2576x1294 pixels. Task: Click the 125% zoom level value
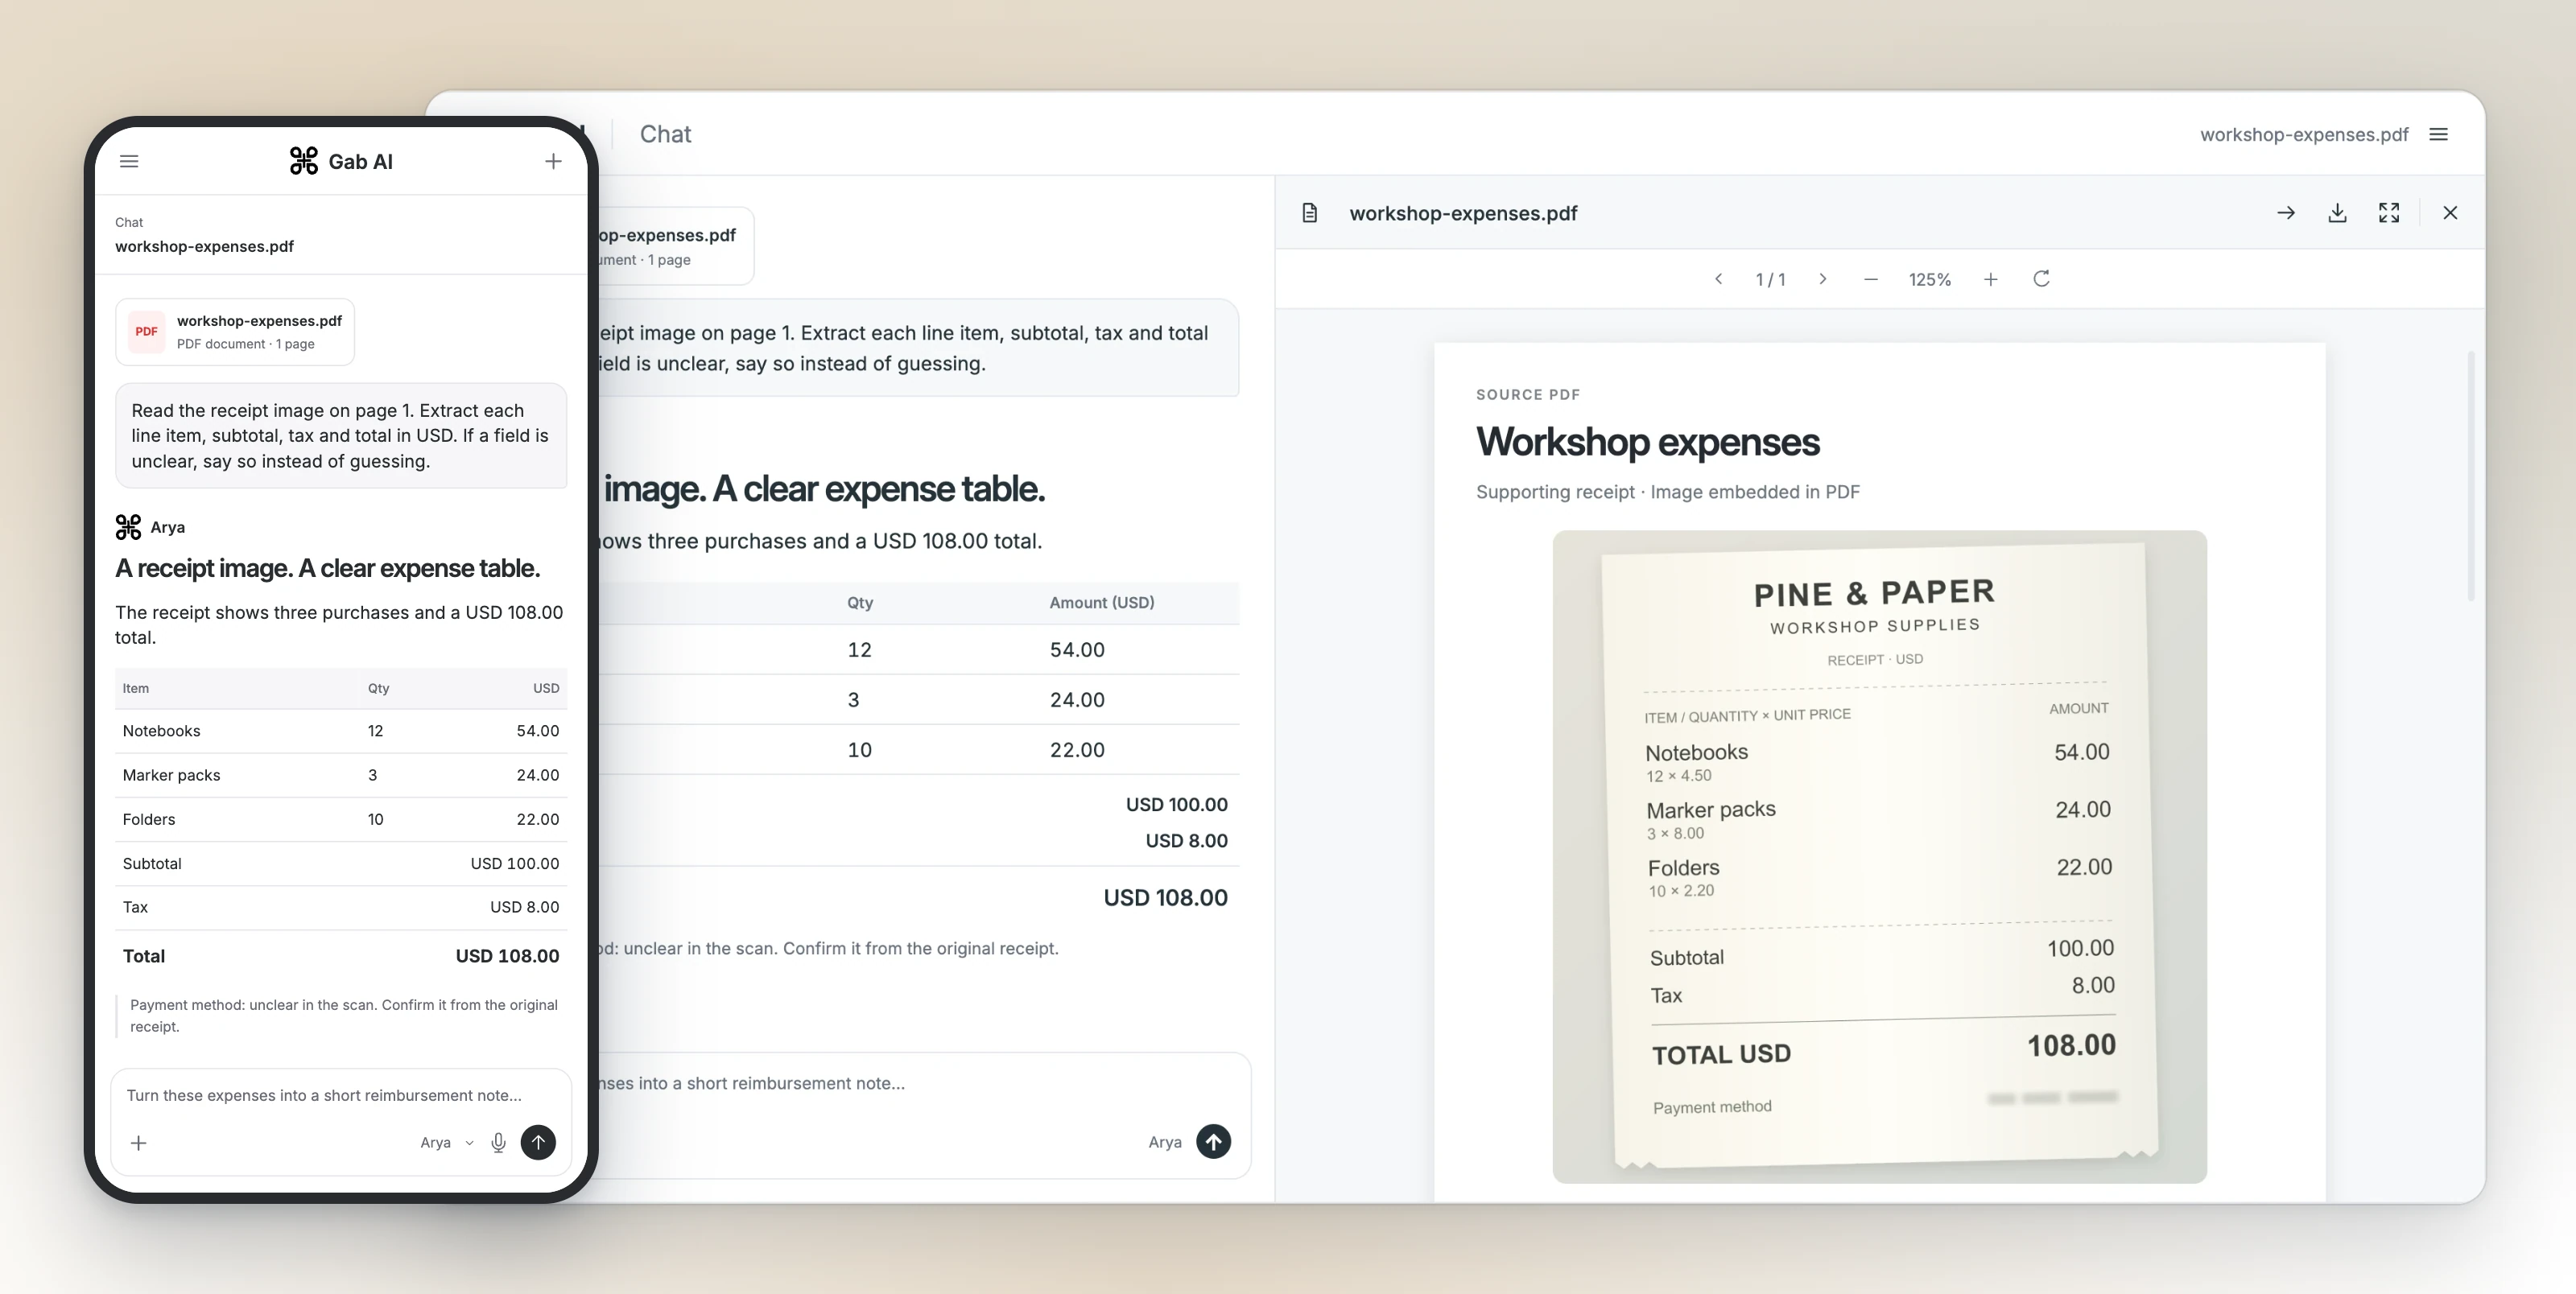click(1930, 280)
